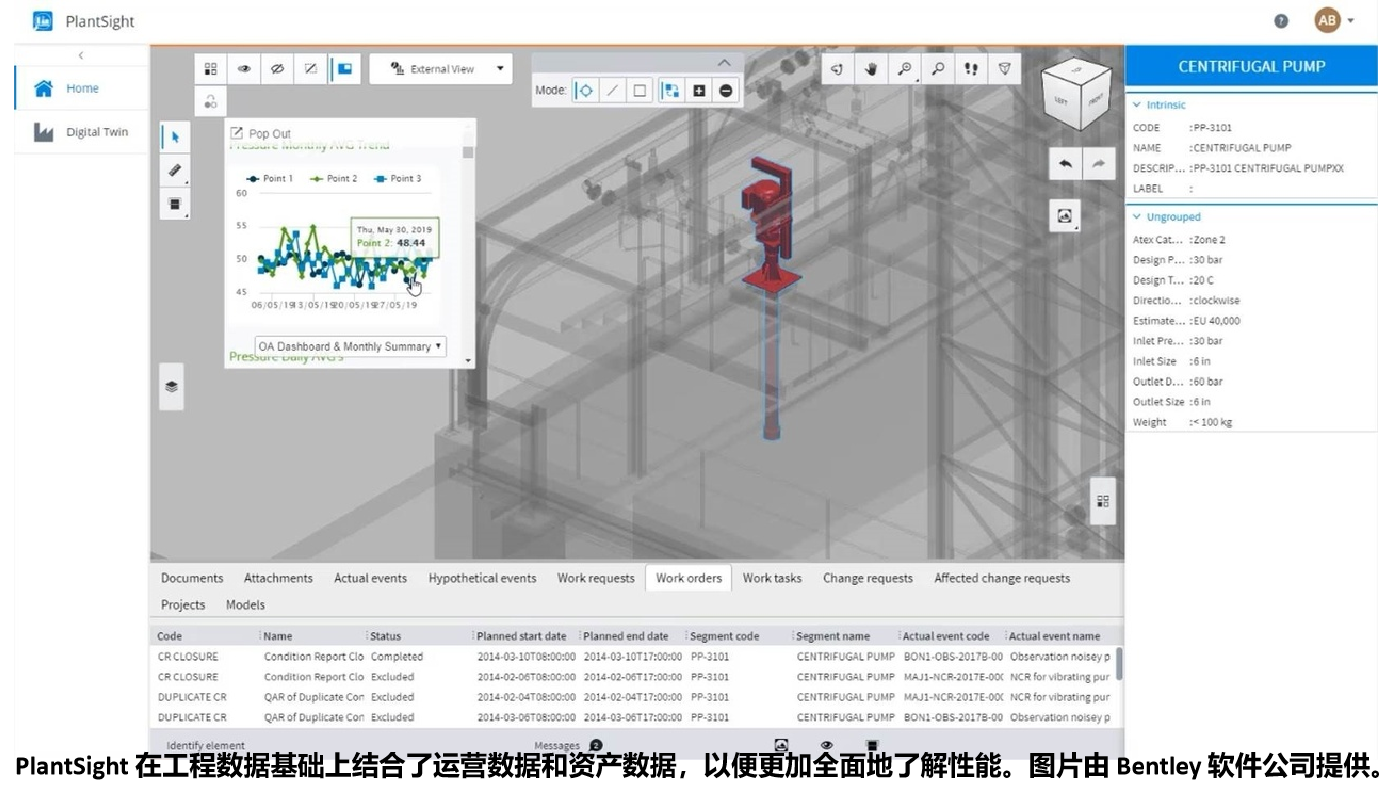Open the Work requests tab

click(x=596, y=578)
